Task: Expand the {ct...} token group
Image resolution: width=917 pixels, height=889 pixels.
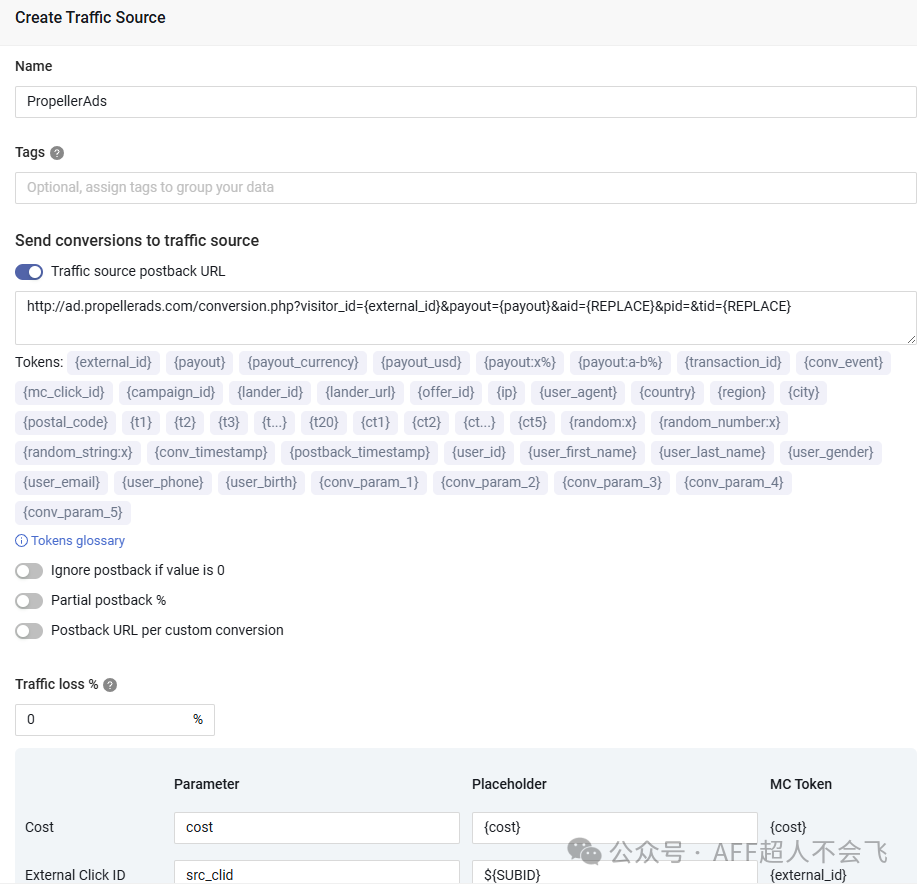Action: coord(479,422)
